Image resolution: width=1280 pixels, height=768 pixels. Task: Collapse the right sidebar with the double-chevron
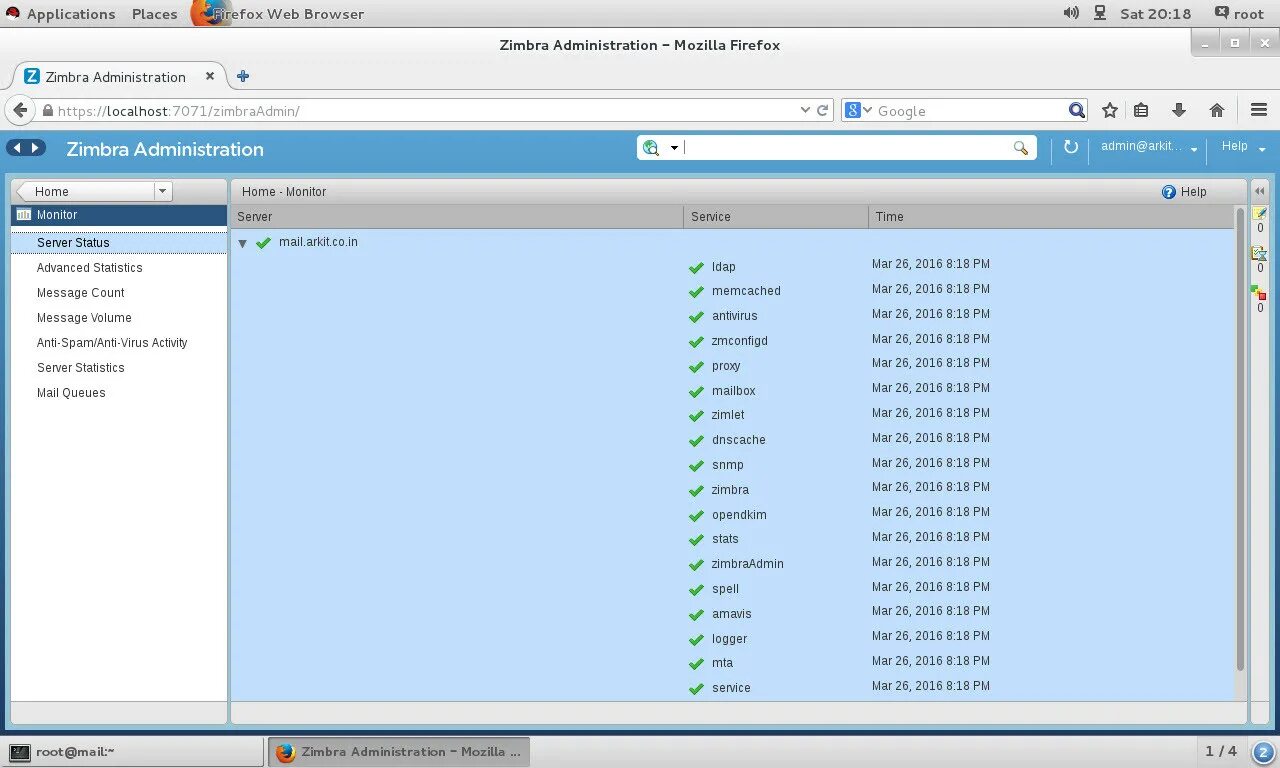[x=1259, y=190]
